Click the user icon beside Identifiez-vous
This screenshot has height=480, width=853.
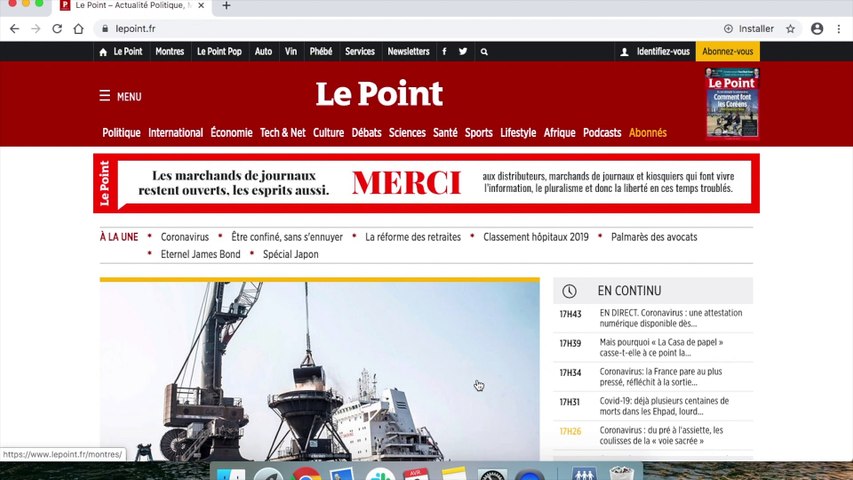pos(624,52)
